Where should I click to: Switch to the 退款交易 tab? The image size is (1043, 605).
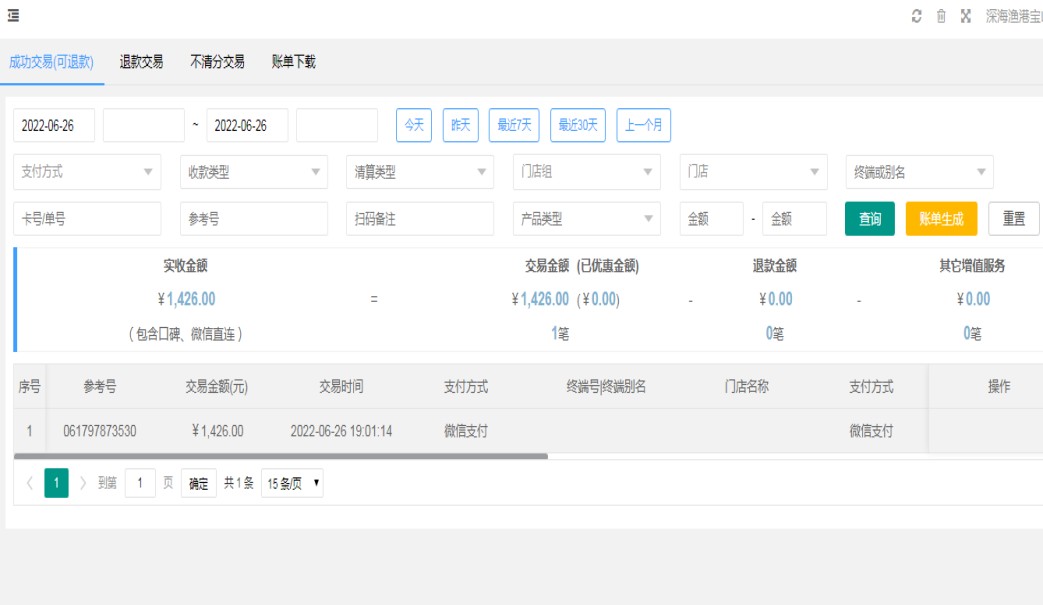pos(141,62)
